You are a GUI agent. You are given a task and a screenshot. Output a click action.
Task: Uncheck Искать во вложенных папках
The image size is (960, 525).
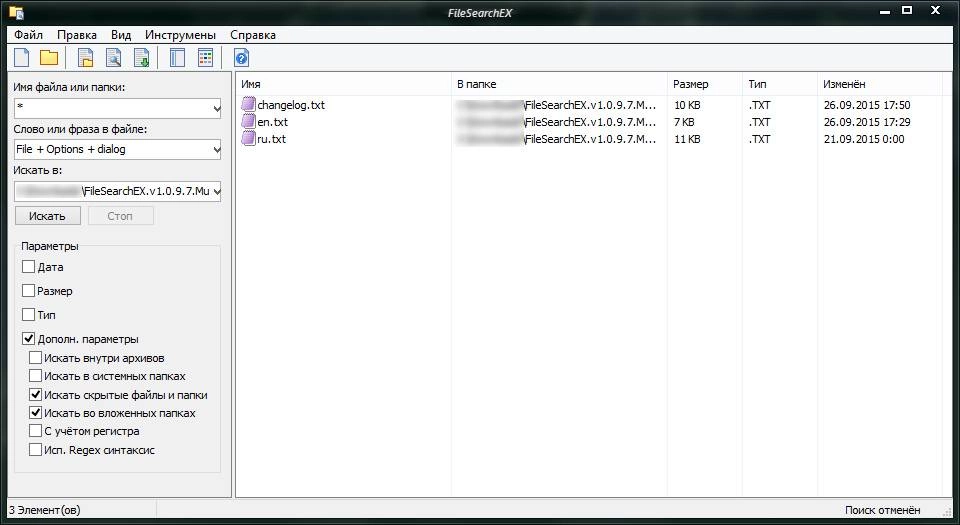pyautogui.click(x=36, y=413)
